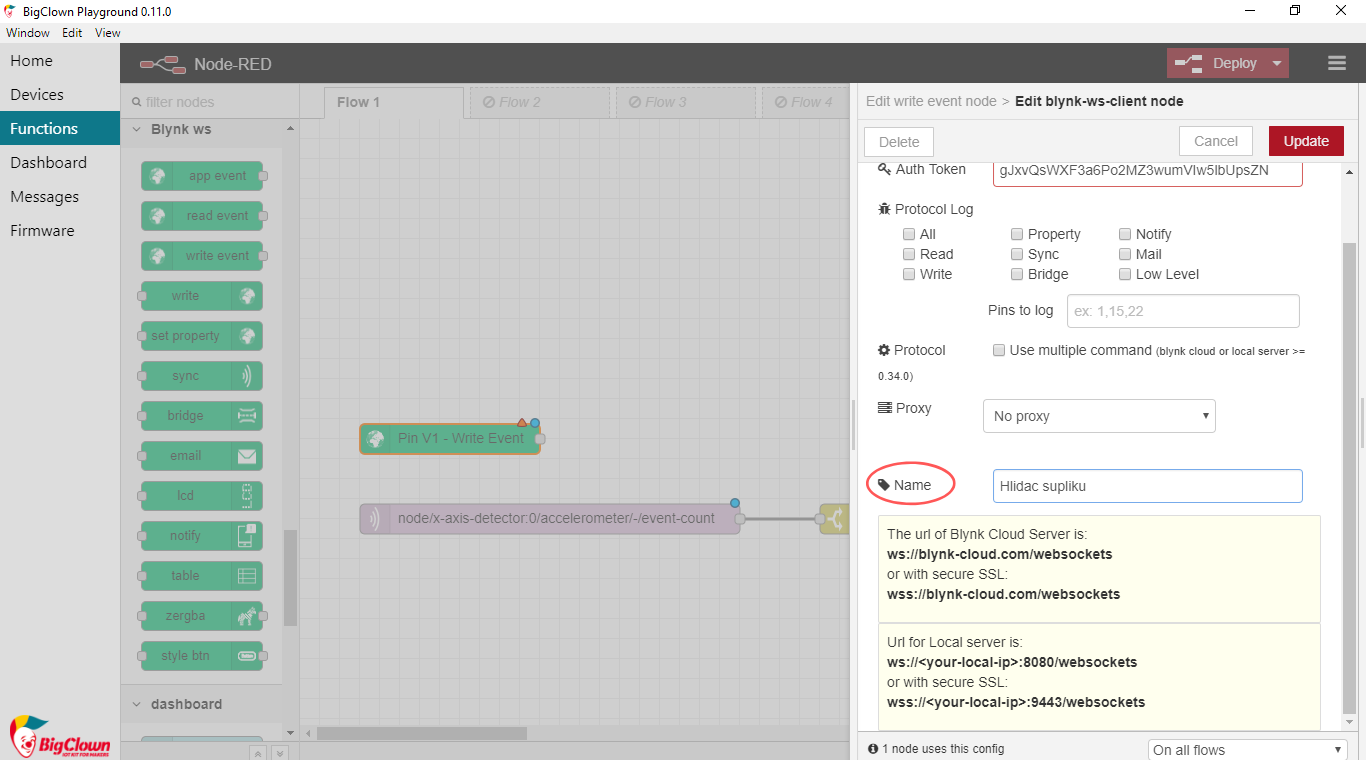1366x760 pixels.
Task: Click the canvas horizontal scrollbar
Action: tap(422, 734)
